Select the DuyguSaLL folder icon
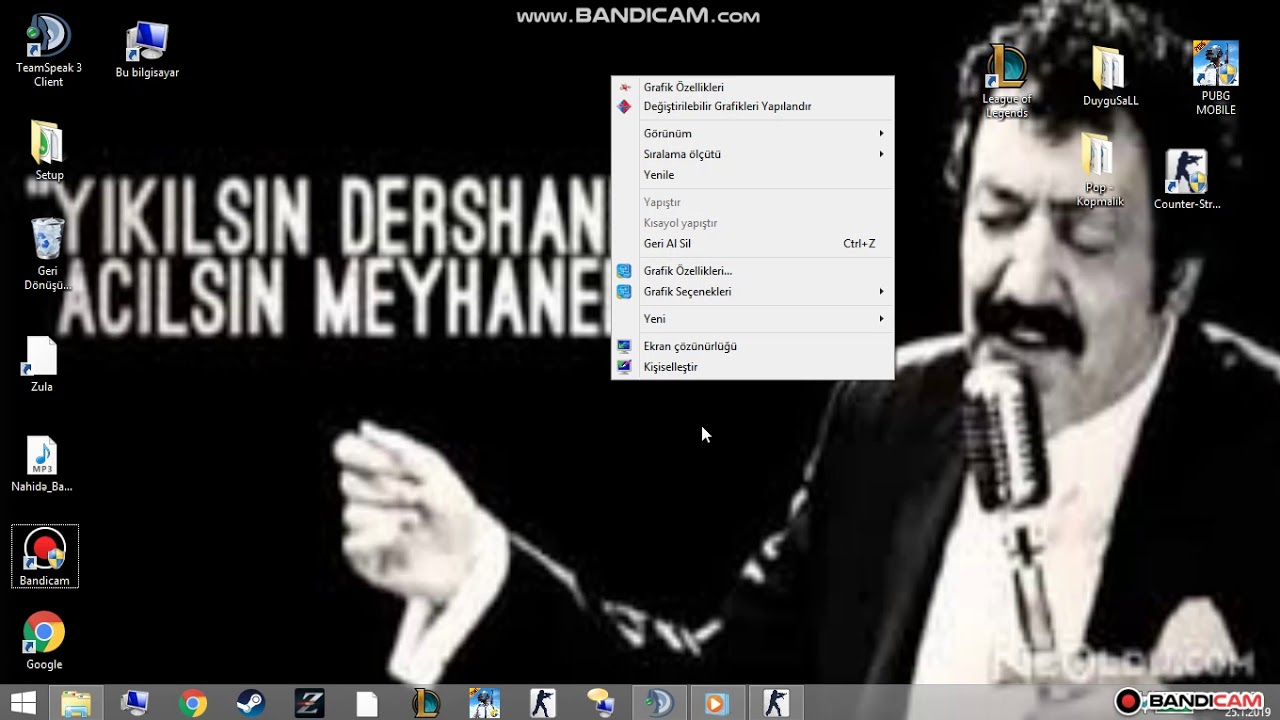 coord(1110,76)
